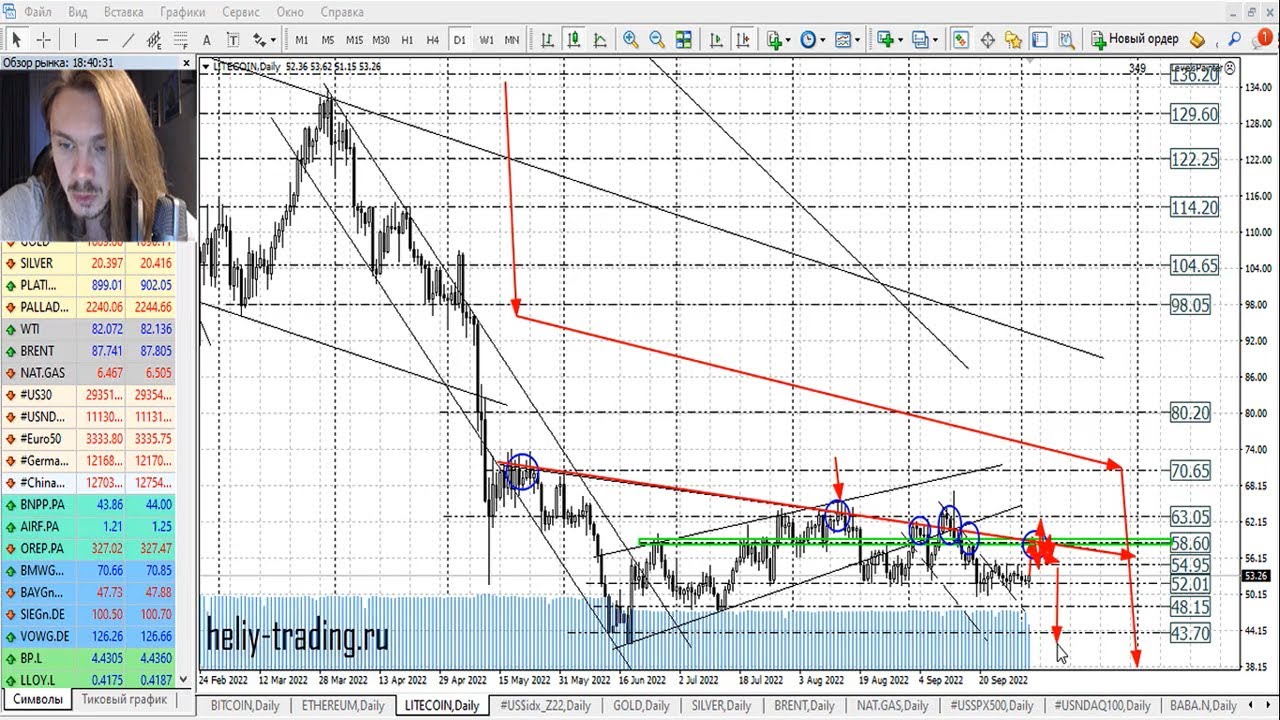Screen dimensions: 1280x720
Task: Expand the Templates dropdown arrow
Action: click(x=858, y=40)
